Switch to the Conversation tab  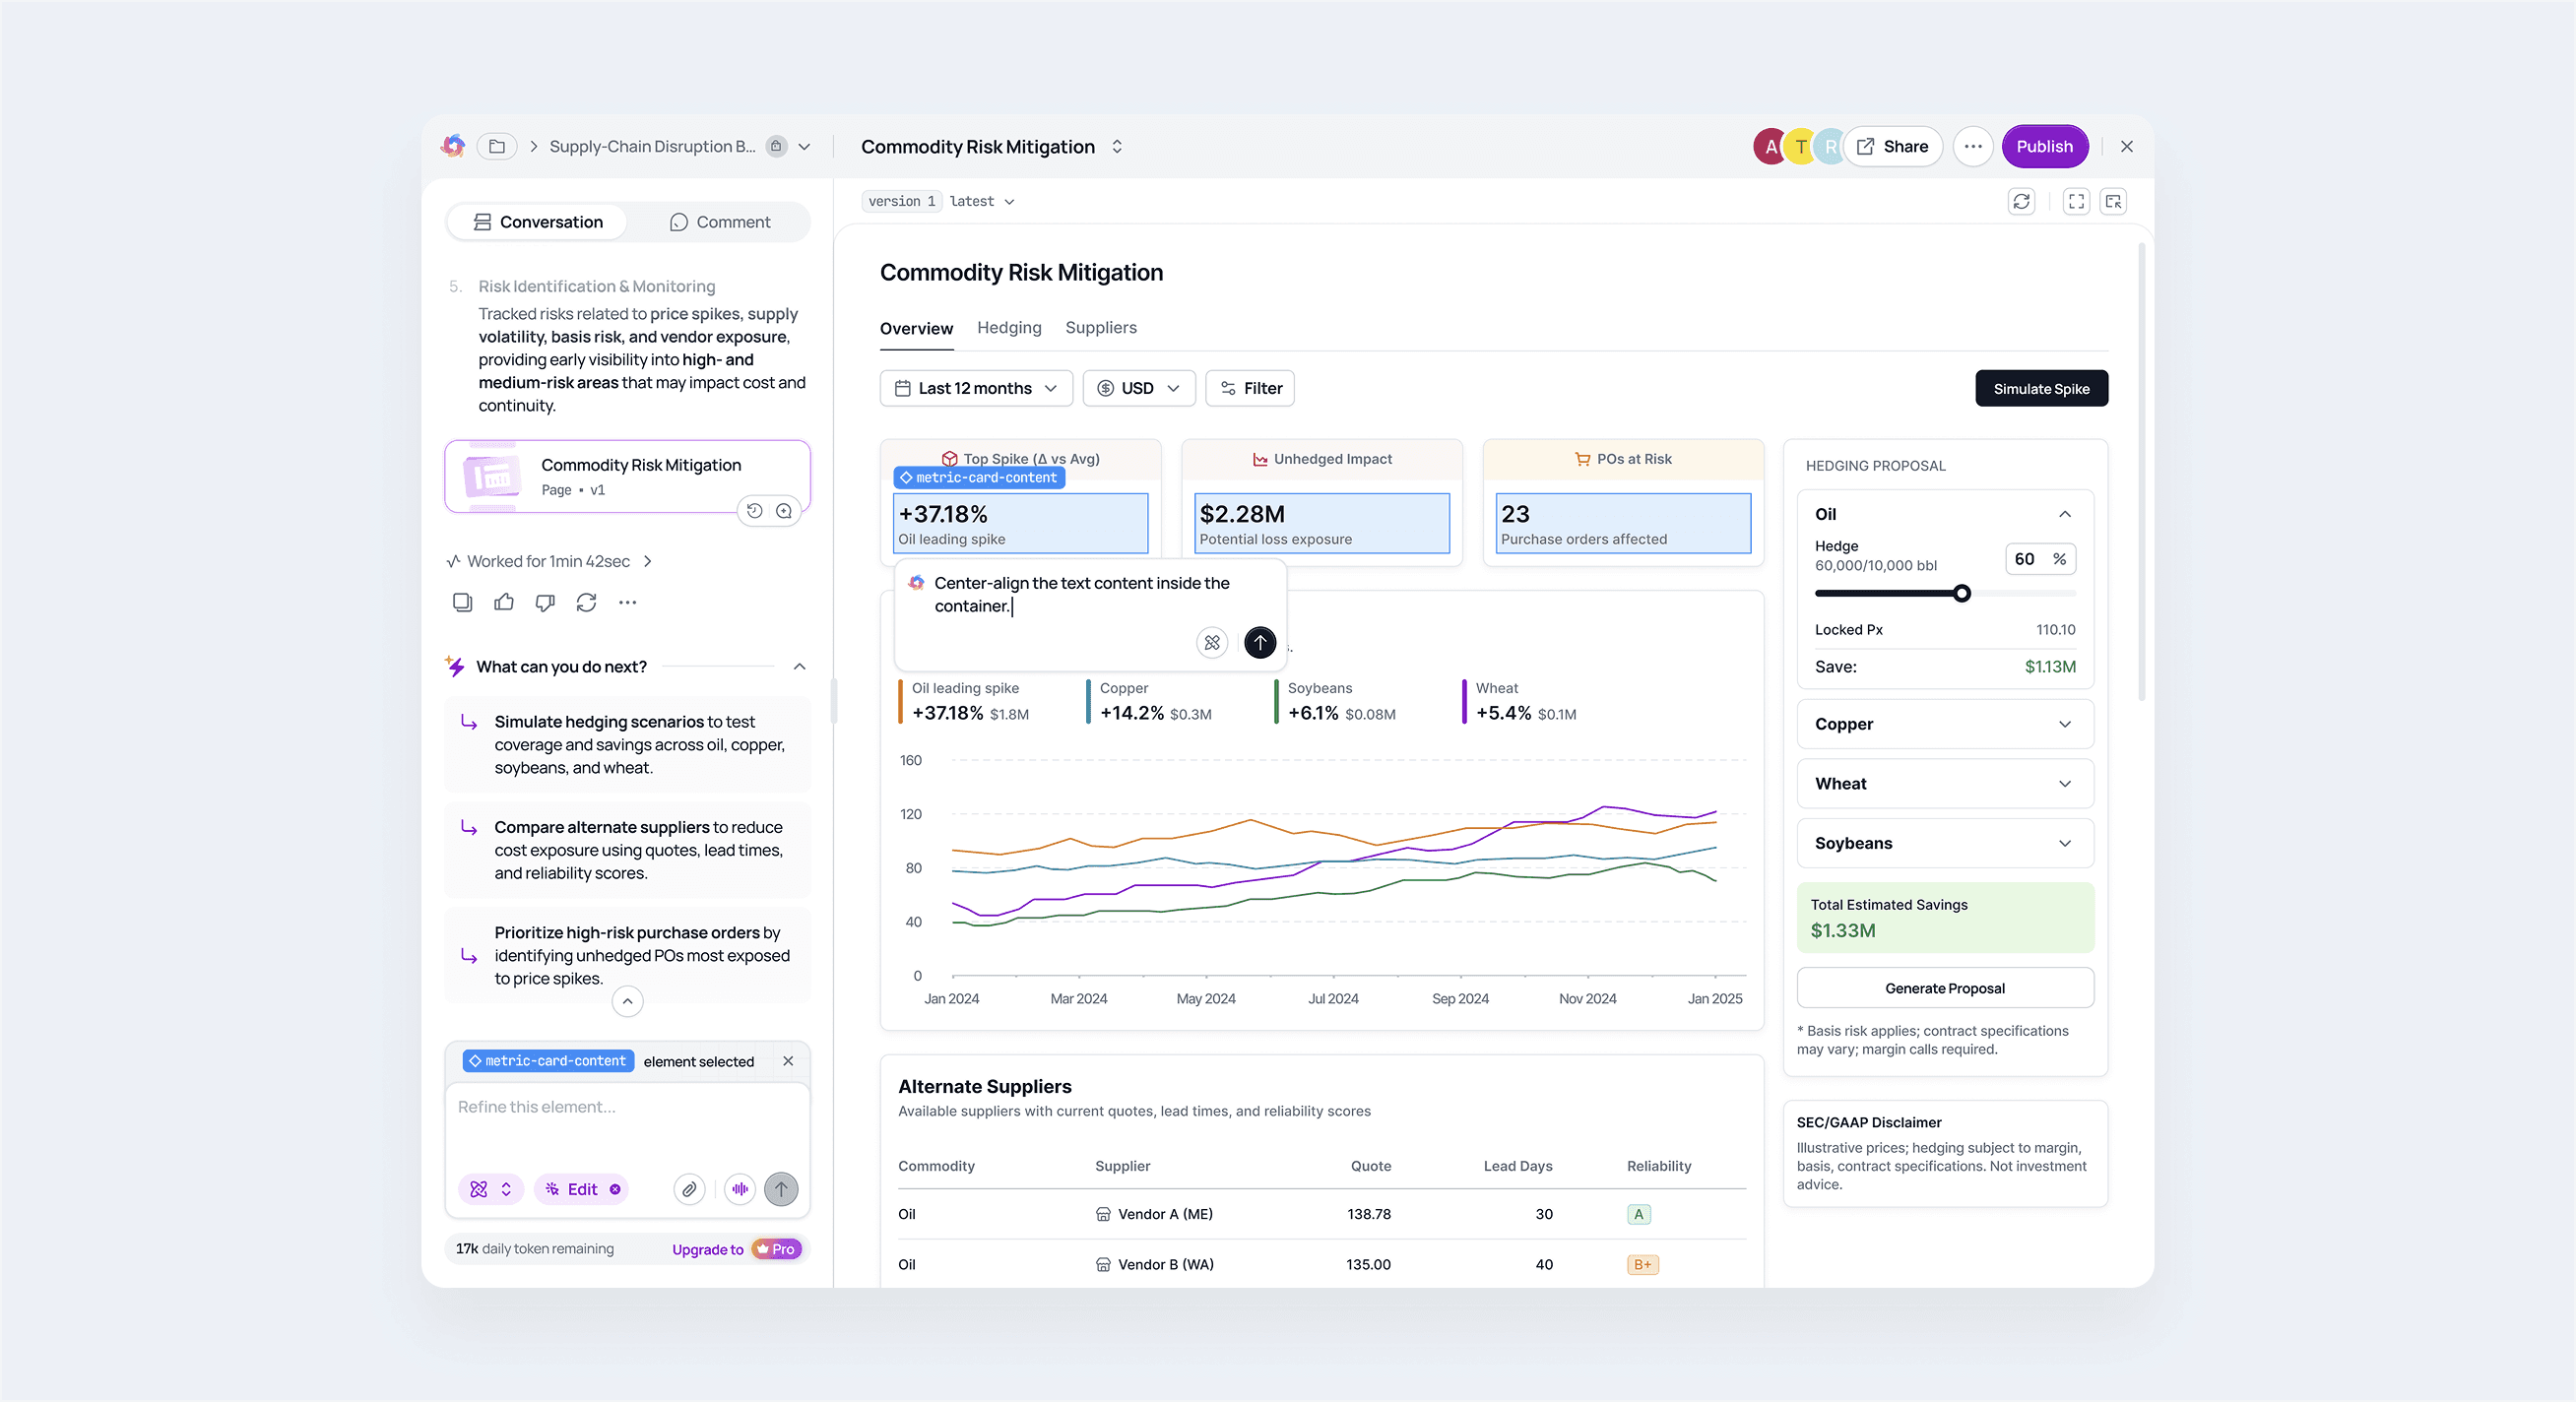(x=538, y=222)
